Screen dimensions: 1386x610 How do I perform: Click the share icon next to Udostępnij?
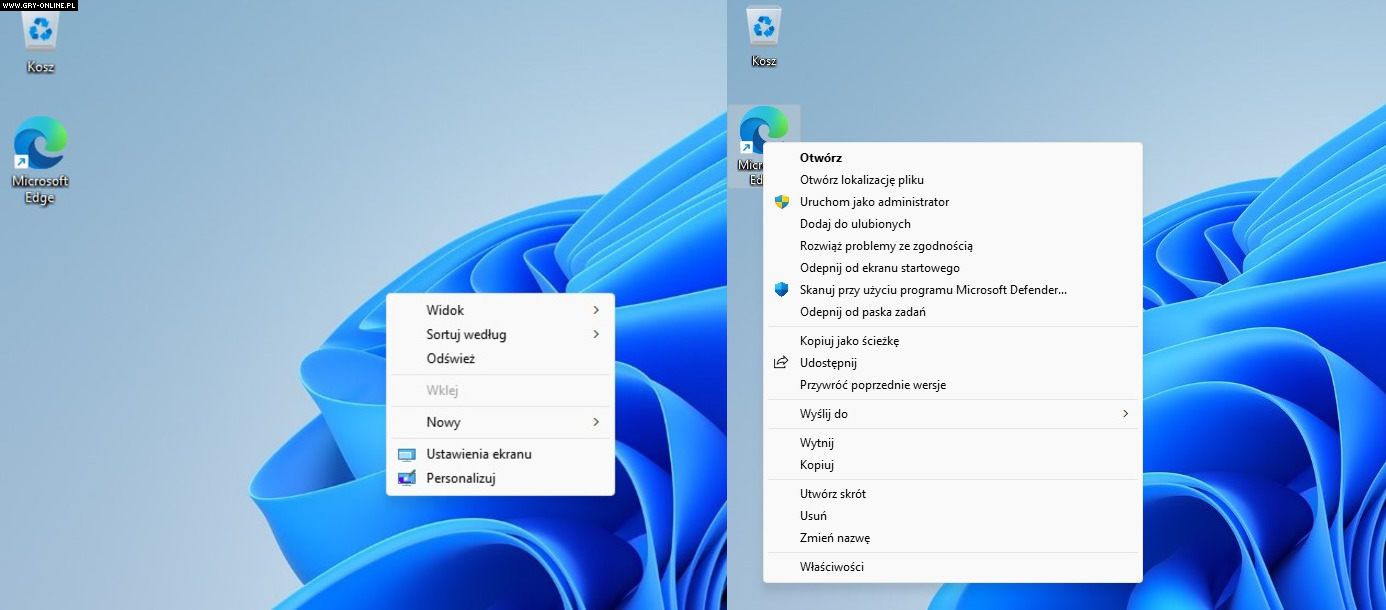[782, 363]
